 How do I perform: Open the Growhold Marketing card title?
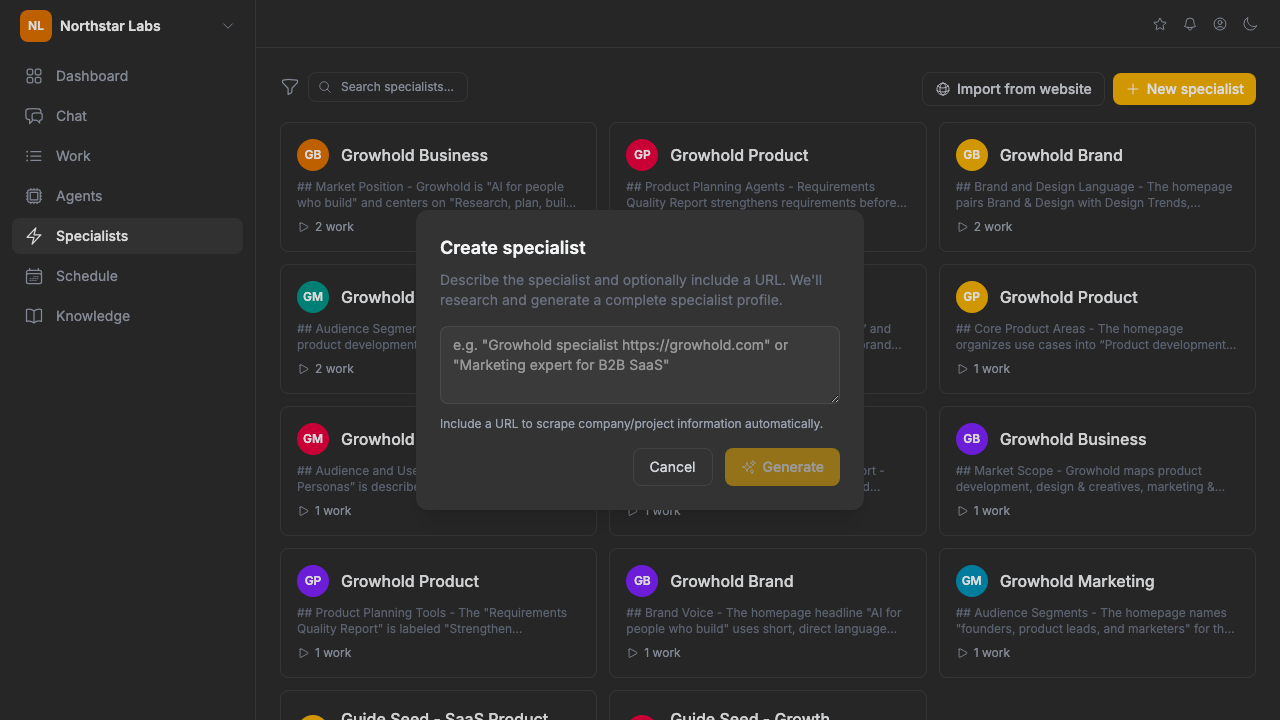(1077, 581)
